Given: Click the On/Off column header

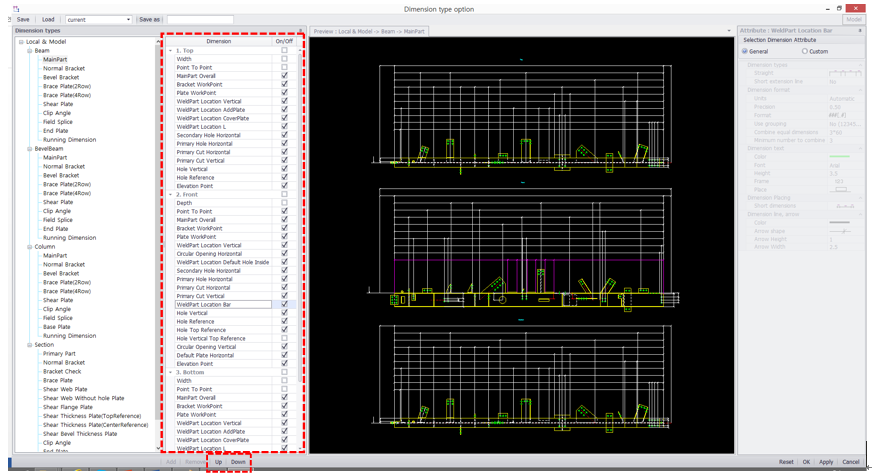Looking at the screenshot, I should coord(284,41).
